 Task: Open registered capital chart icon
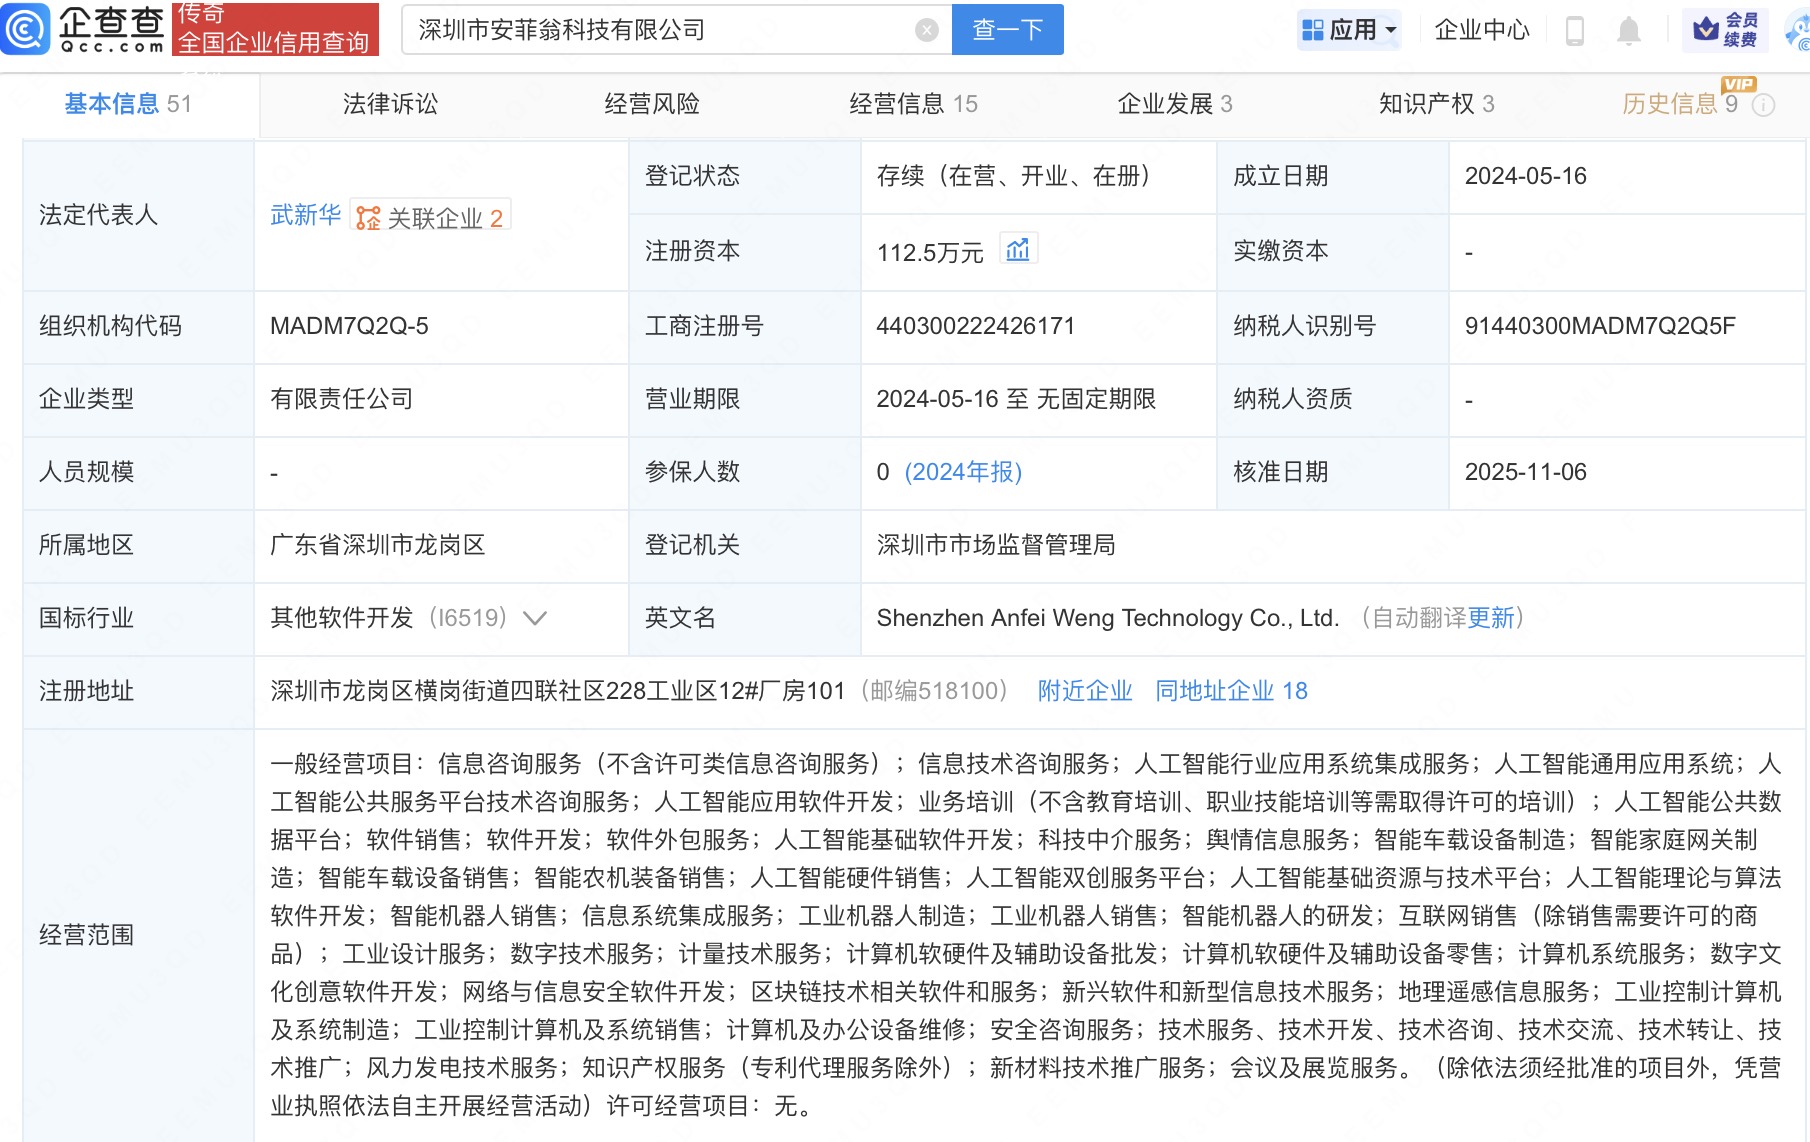[1018, 250]
